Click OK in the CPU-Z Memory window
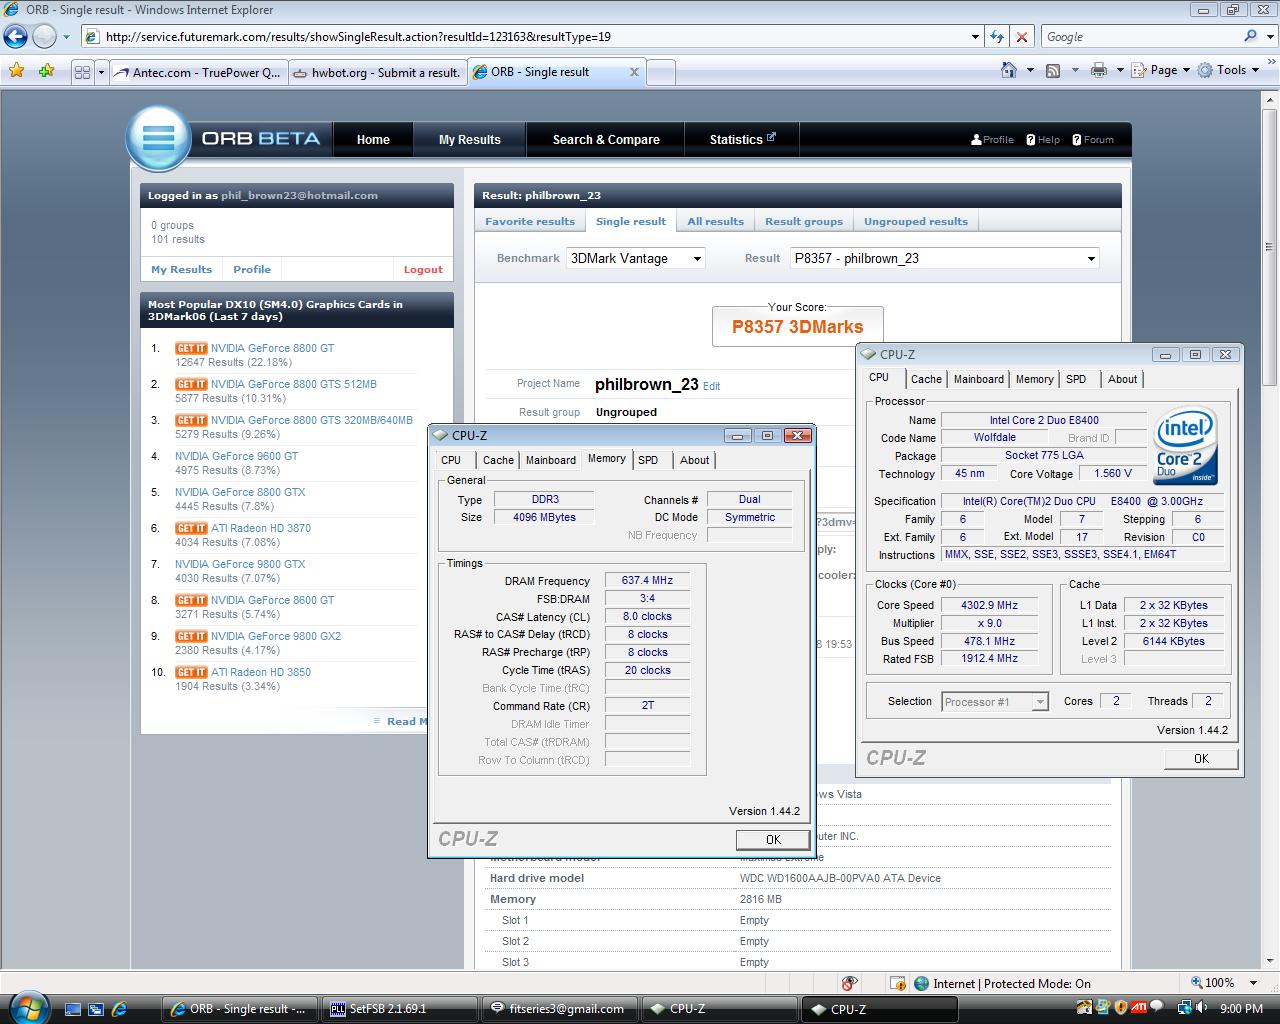Screen dimensions: 1280x1024 pos(773,839)
